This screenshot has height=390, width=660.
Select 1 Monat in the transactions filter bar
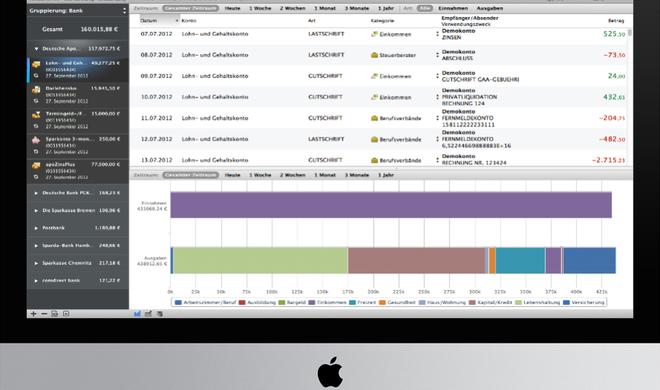(x=325, y=8)
